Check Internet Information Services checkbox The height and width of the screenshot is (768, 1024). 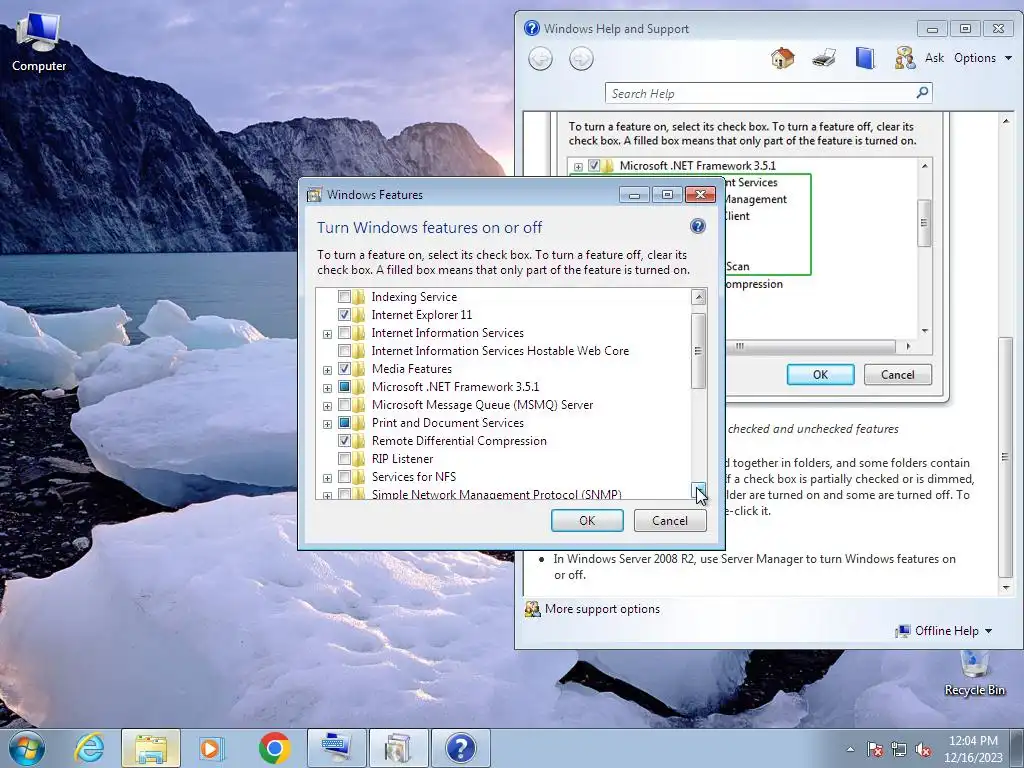(x=344, y=333)
